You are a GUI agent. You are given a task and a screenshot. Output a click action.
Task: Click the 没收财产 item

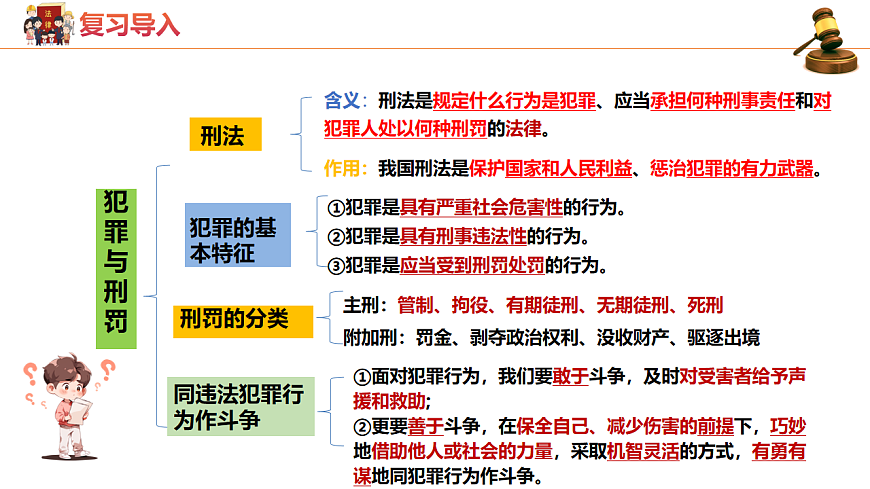pos(633,337)
